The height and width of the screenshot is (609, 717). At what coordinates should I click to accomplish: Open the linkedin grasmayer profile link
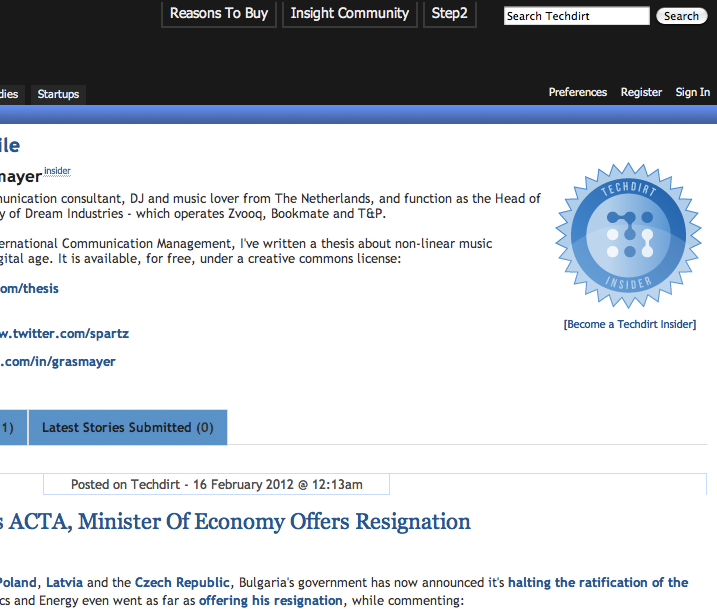pyautogui.click(x=58, y=362)
